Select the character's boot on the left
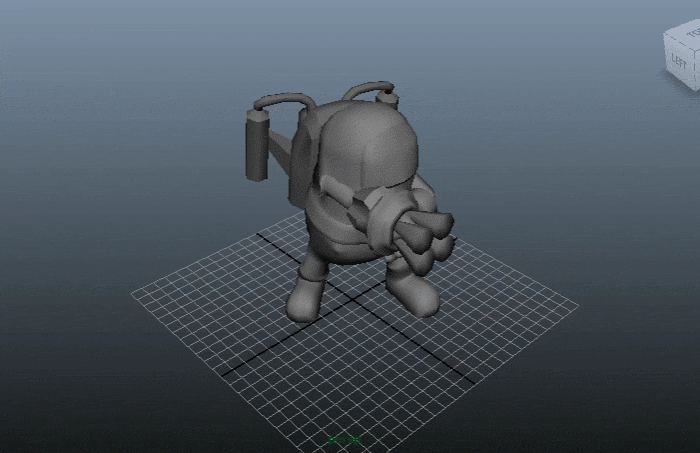The image size is (700, 453). coord(306,298)
